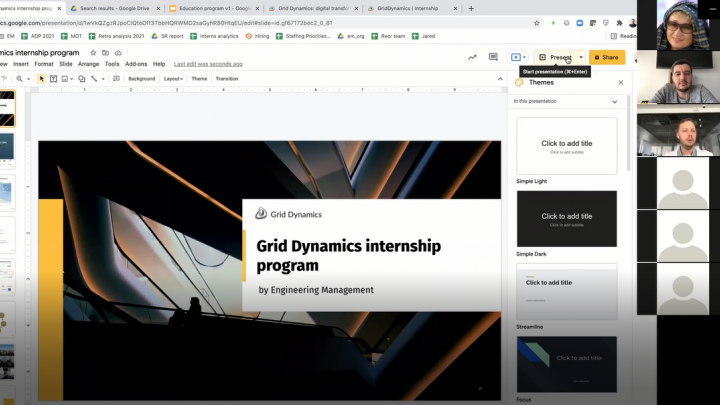
Task: Open the Insert menu
Action: tap(21, 64)
